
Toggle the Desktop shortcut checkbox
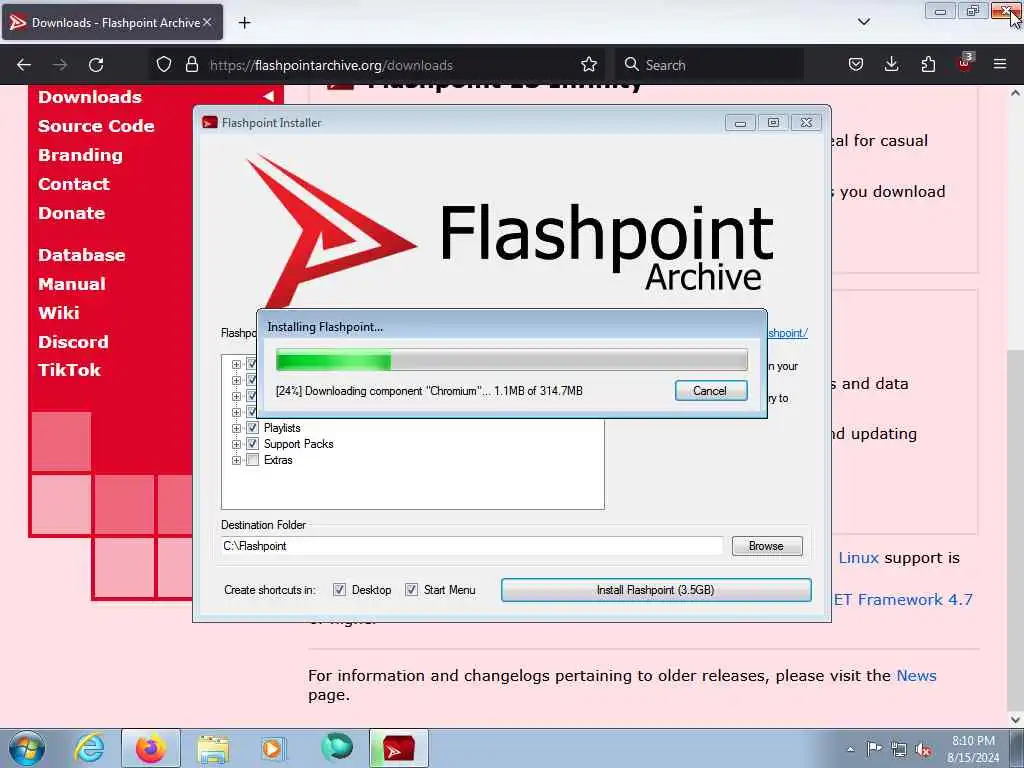(x=339, y=590)
